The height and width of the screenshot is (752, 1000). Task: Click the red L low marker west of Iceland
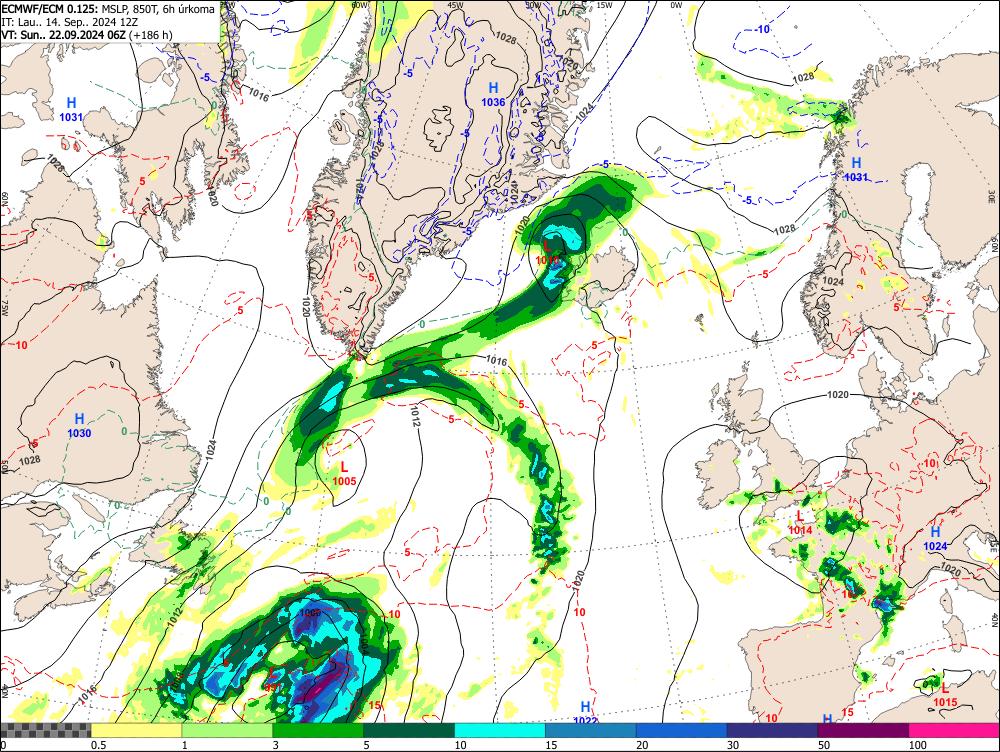(x=547, y=253)
